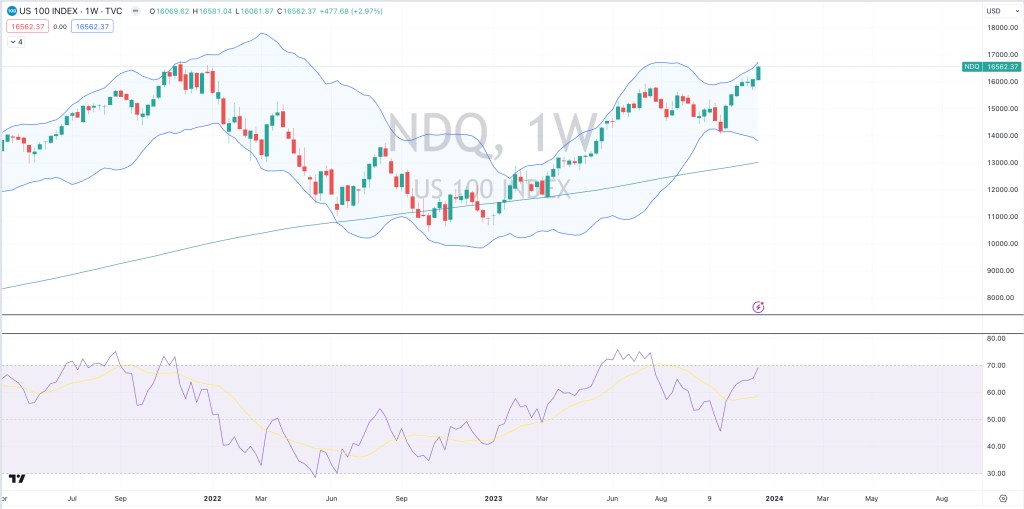Click the 70.00 RSI level on scale

[x=995, y=366]
